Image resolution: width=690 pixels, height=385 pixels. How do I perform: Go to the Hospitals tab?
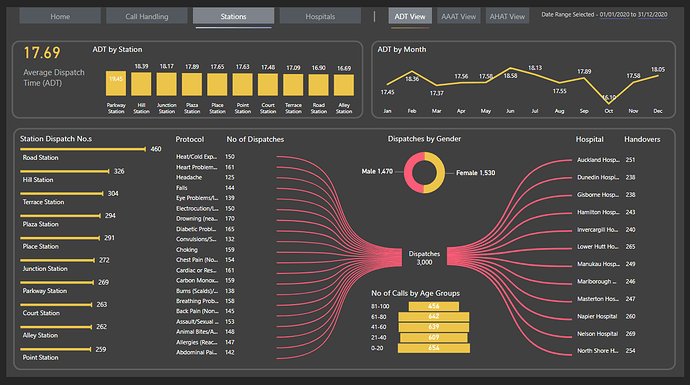(320, 16)
